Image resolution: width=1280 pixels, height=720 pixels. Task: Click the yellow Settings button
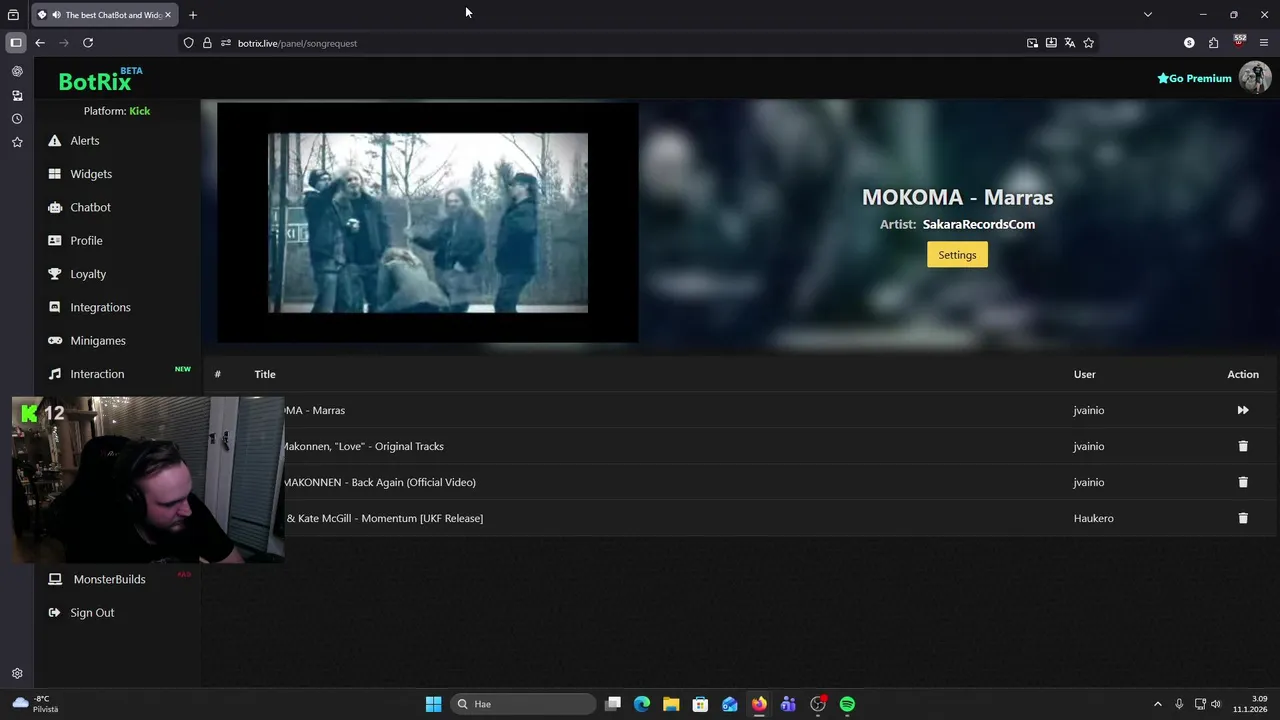[957, 255]
